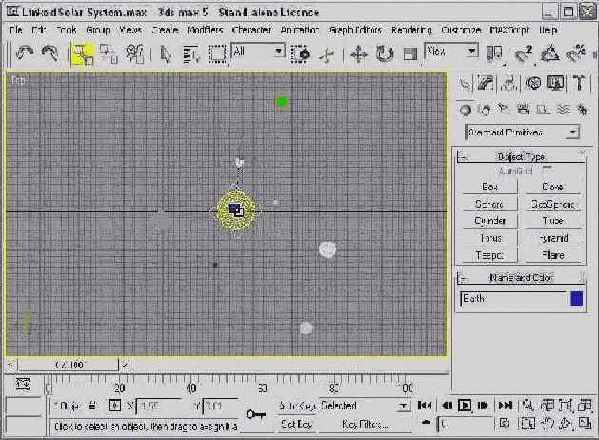Click the Torus primitive button

point(490,238)
